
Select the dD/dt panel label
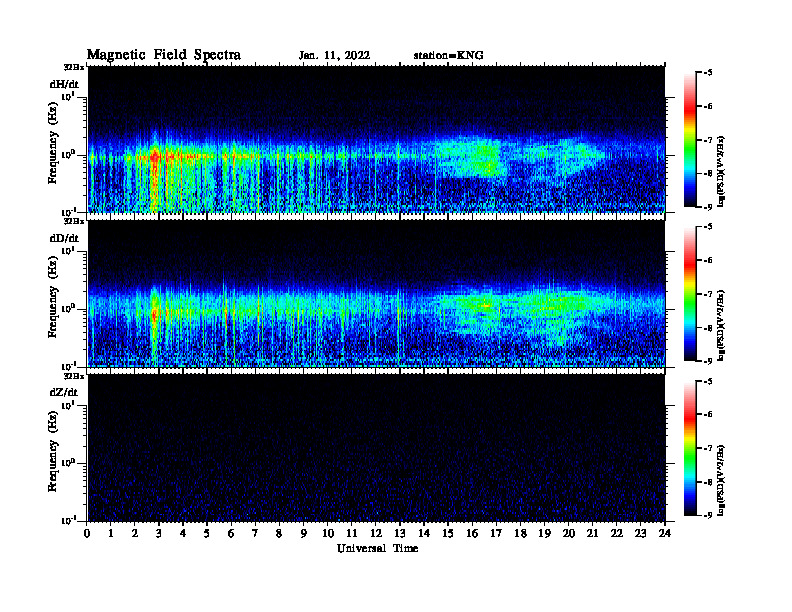coord(64,238)
